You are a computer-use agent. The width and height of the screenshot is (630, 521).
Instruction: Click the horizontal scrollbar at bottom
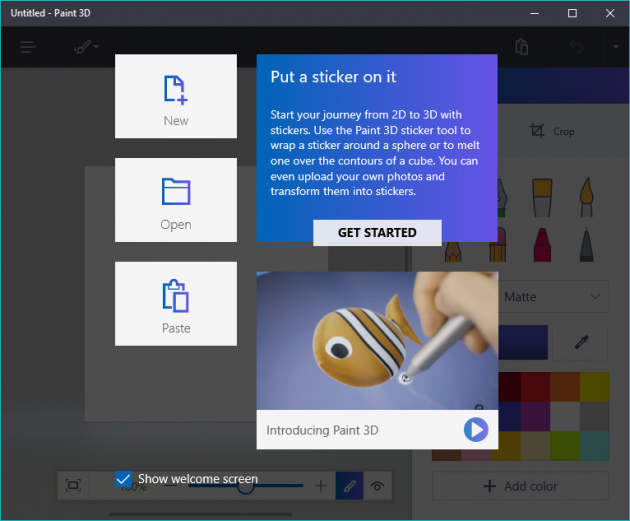[200, 514]
